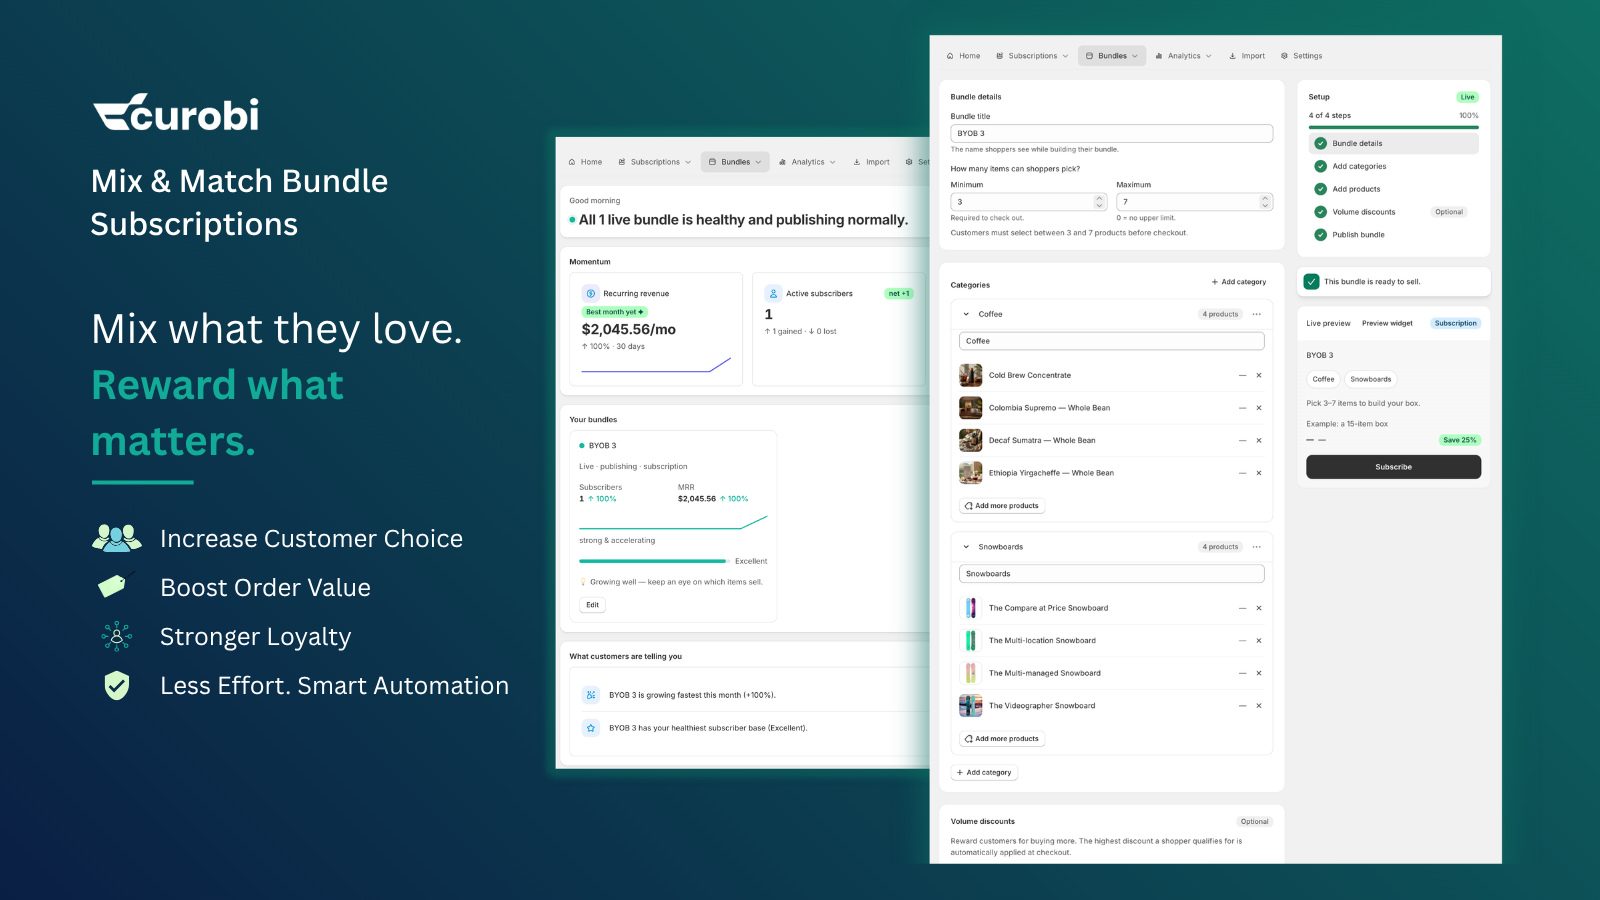Remove The Multi-managed Snowboard with X icon
The width and height of the screenshot is (1600, 900).
(x=1259, y=673)
